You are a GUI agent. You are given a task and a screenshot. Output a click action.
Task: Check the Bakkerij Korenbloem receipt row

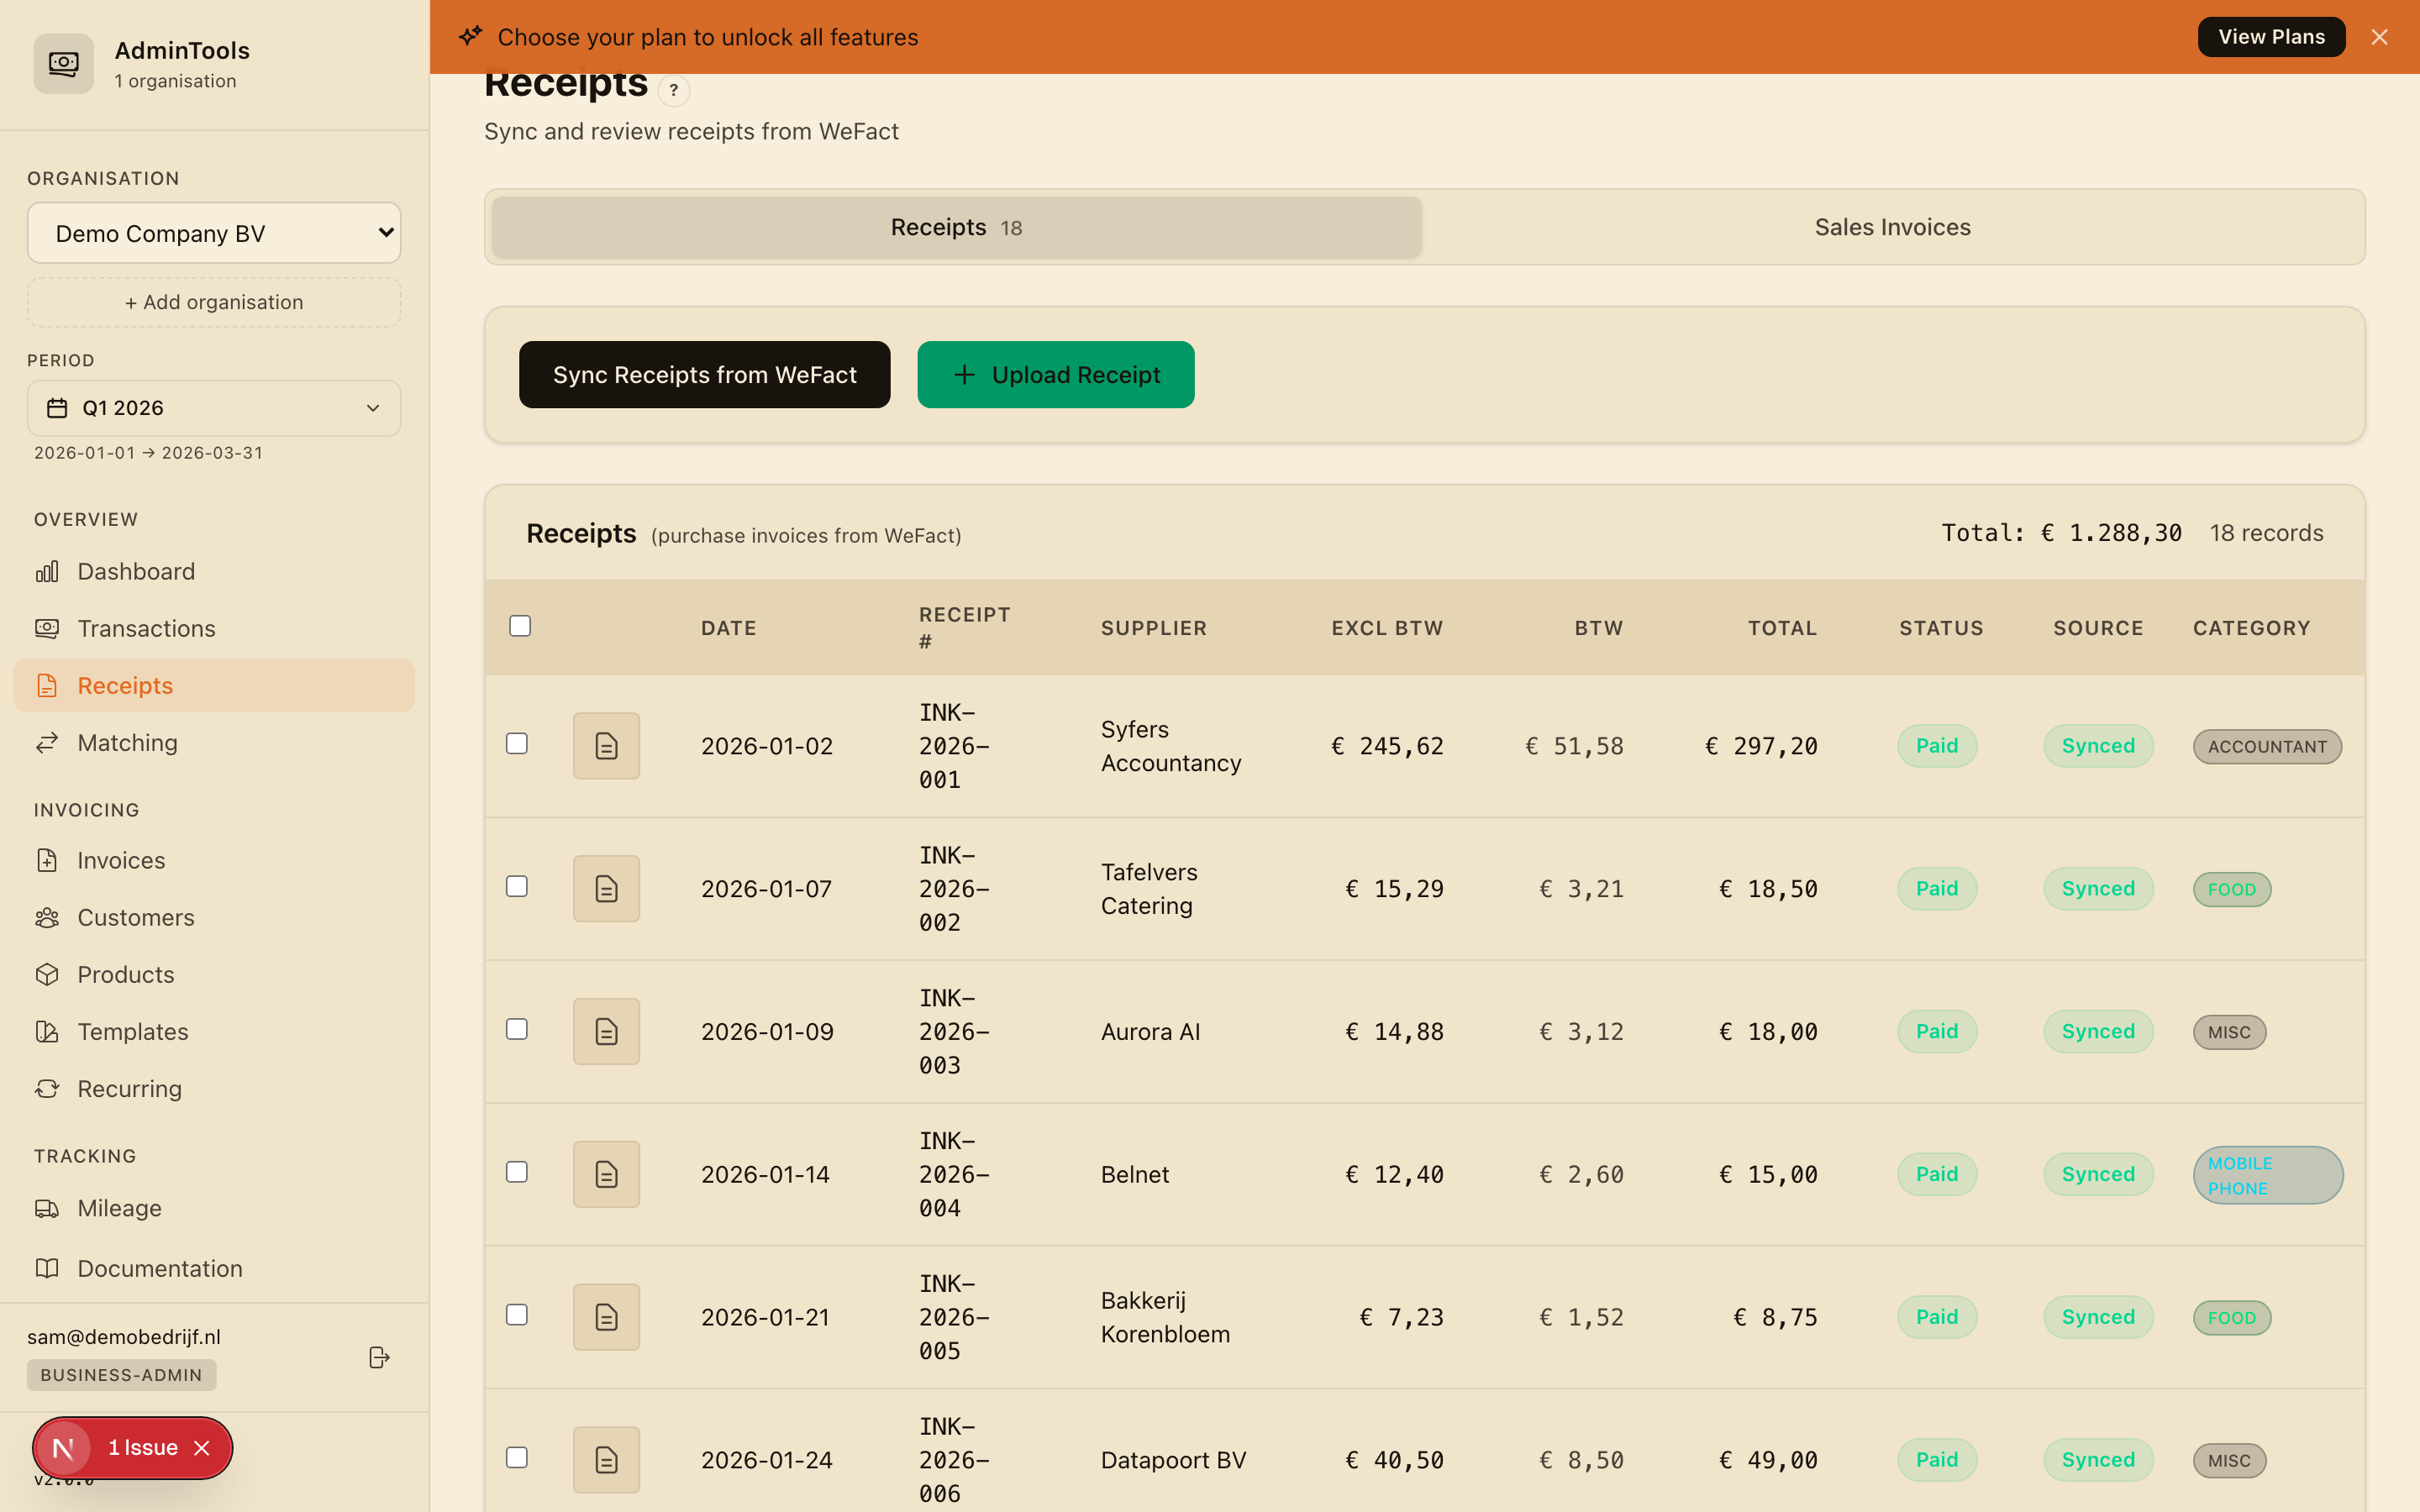[517, 1315]
